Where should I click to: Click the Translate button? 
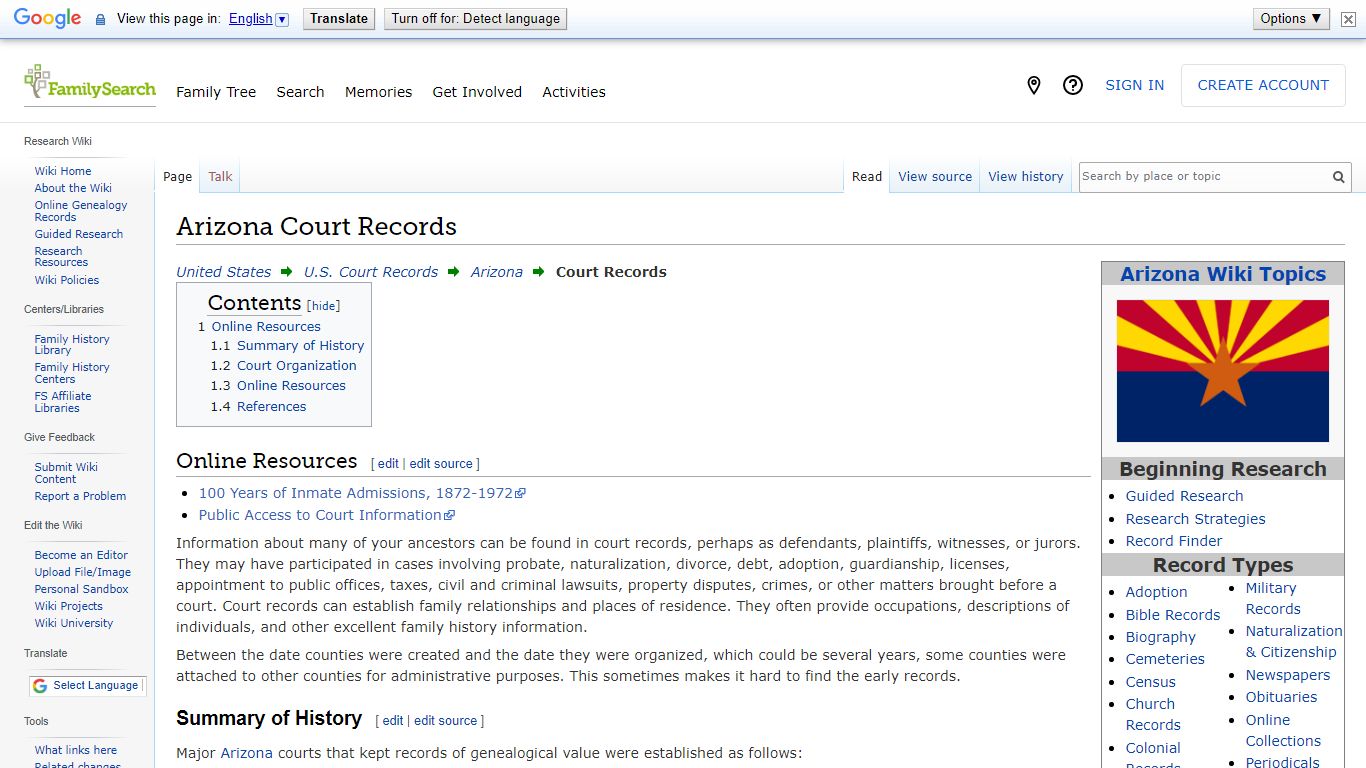pyautogui.click(x=339, y=19)
